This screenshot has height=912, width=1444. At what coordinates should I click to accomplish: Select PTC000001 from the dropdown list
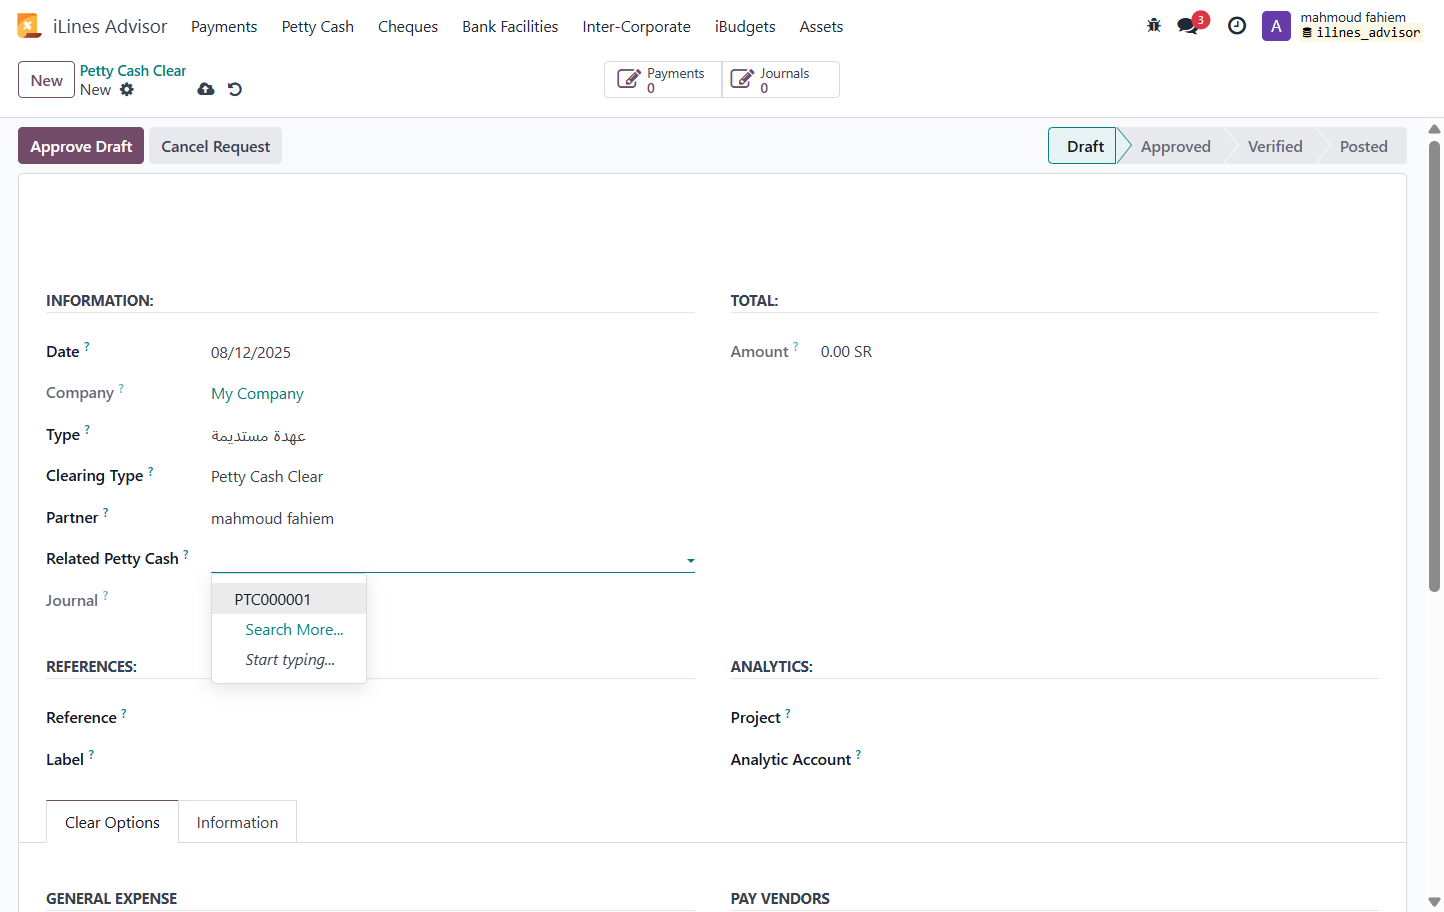point(289,599)
